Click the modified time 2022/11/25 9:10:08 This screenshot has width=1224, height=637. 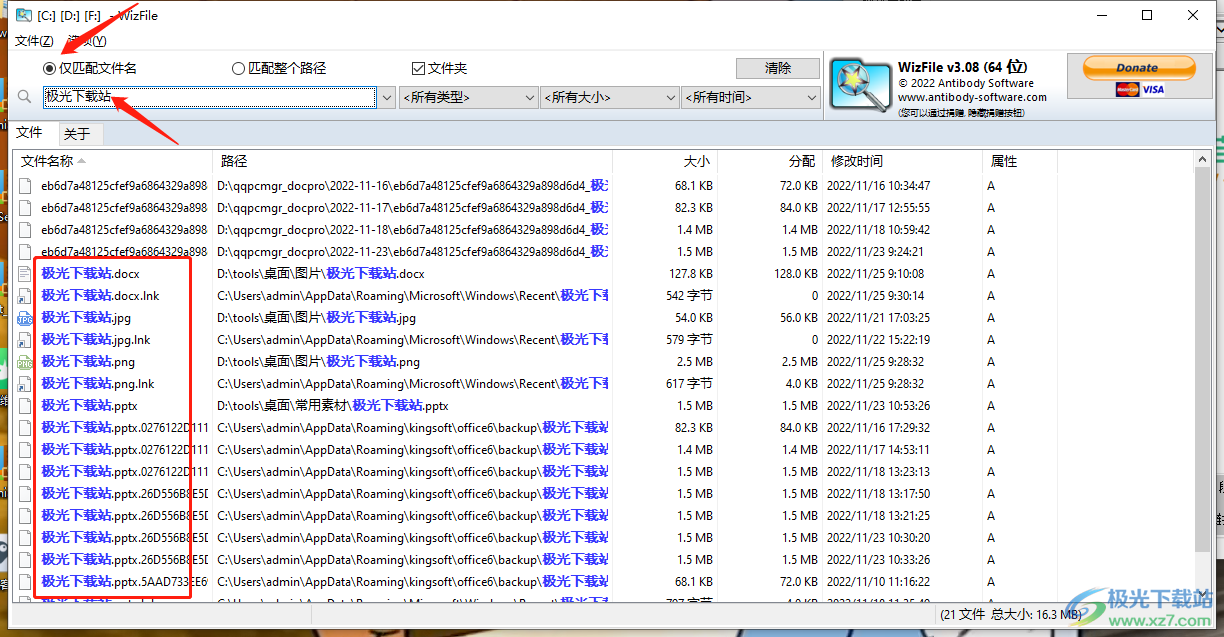(x=876, y=274)
